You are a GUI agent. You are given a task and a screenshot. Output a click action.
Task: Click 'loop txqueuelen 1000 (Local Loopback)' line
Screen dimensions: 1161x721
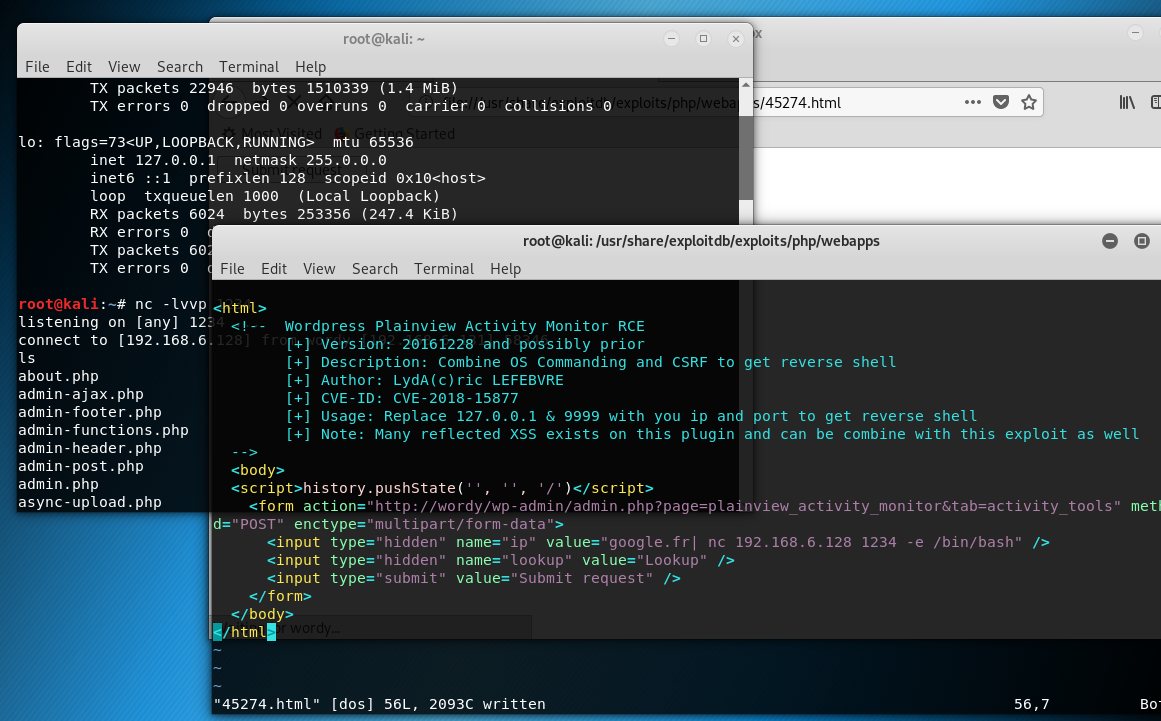[x=265, y=196]
